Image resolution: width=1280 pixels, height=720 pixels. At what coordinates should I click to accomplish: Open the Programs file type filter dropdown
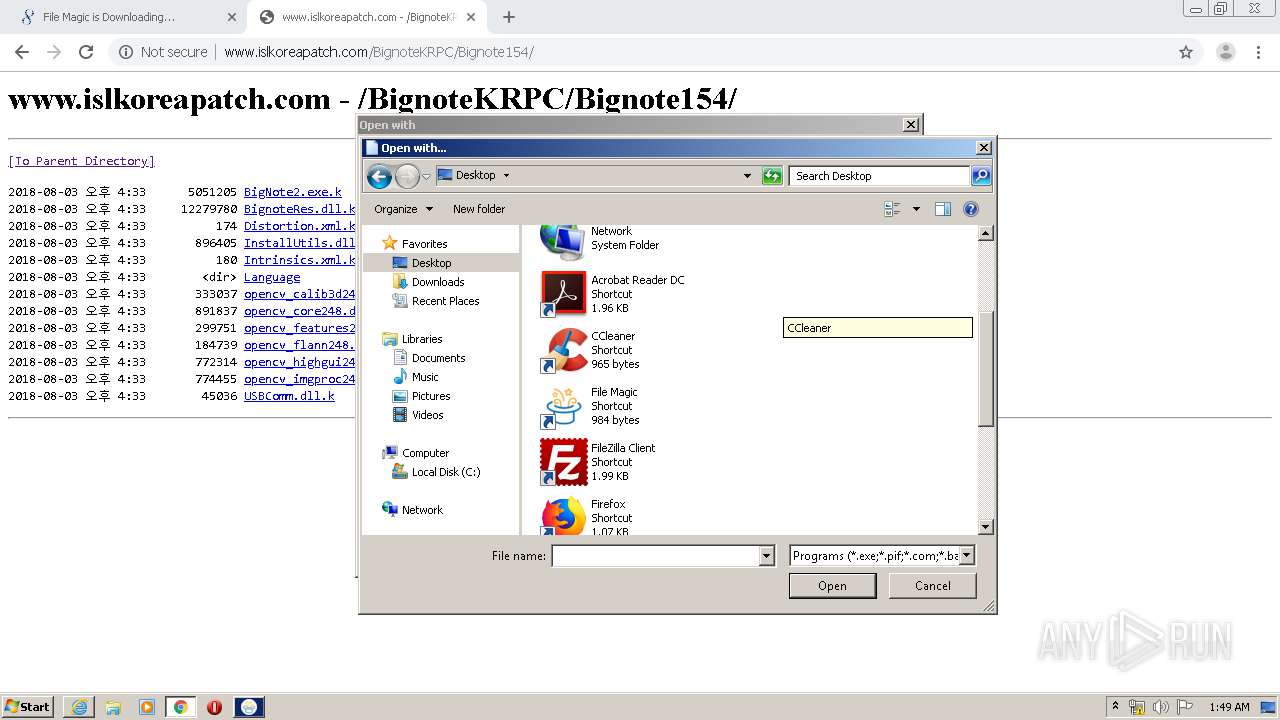pos(967,556)
